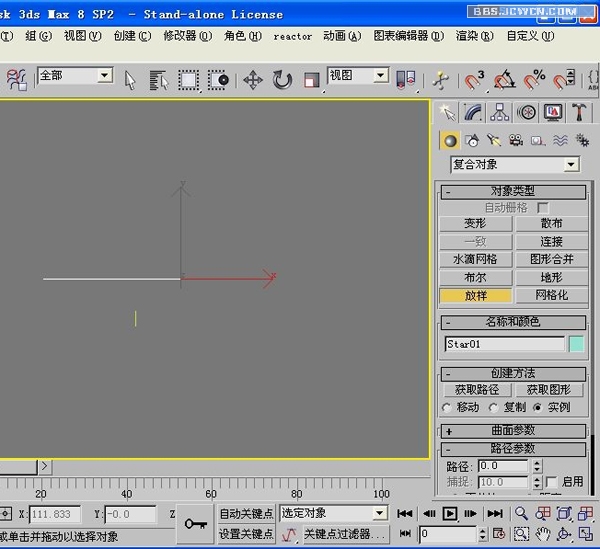Viewport: 600px width, 549px height.
Task: Collapse the 路径参数 rollout
Action: (x=513, y=449)
